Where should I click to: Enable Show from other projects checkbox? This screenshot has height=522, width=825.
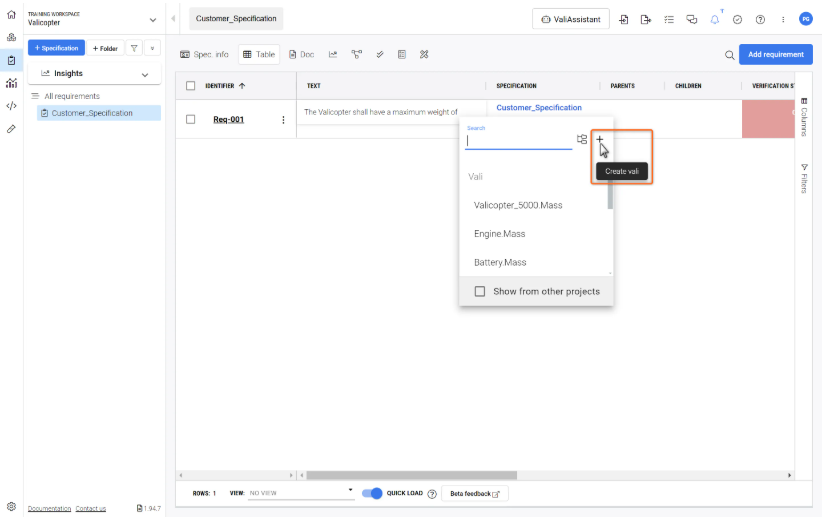(x=480, y=292)
